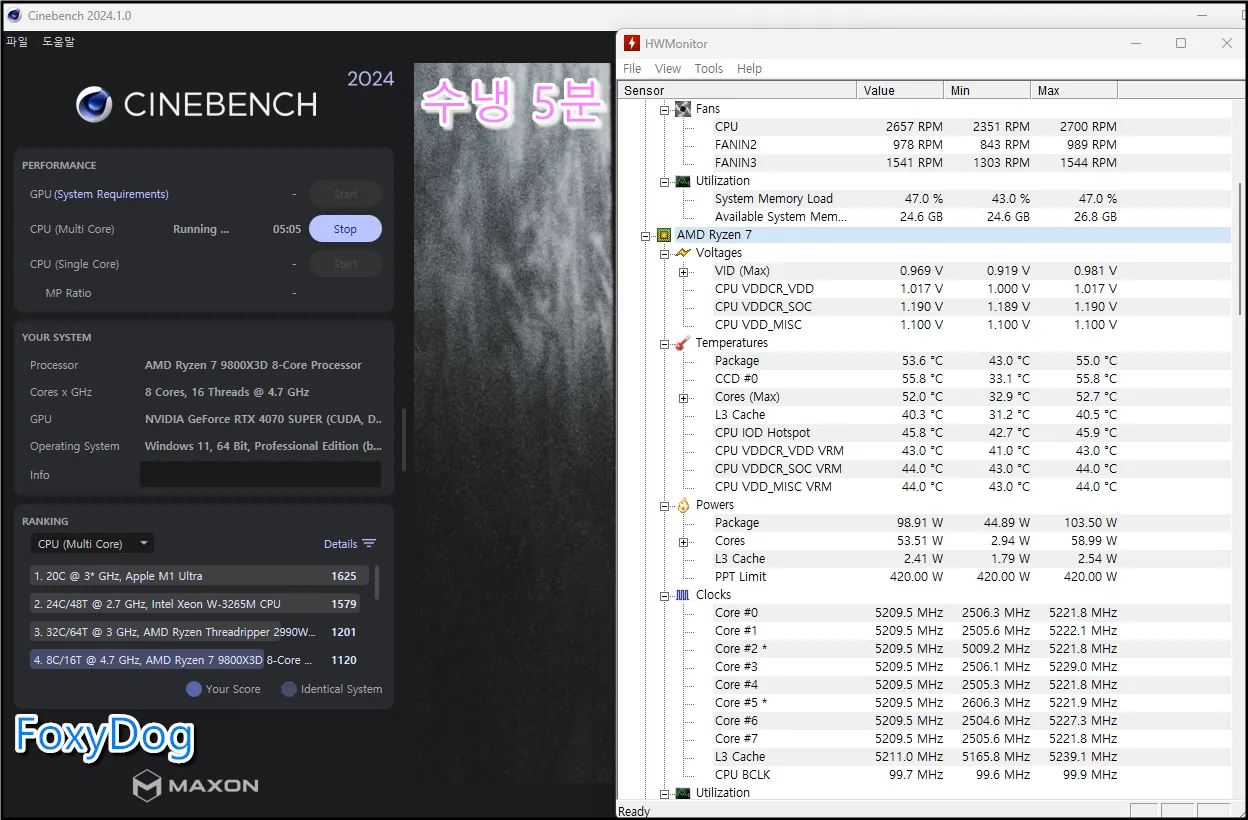Open HWMonitor Help menu

749,69
